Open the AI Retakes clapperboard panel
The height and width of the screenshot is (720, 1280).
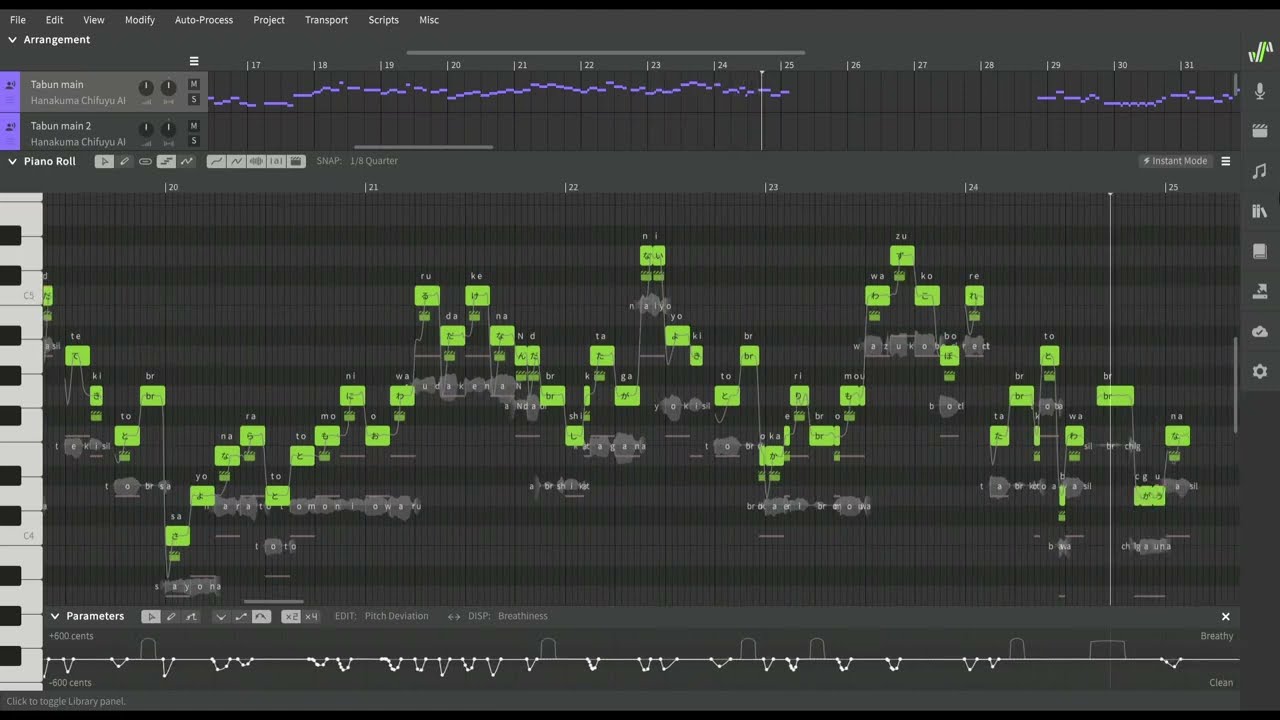[1260, 131]
